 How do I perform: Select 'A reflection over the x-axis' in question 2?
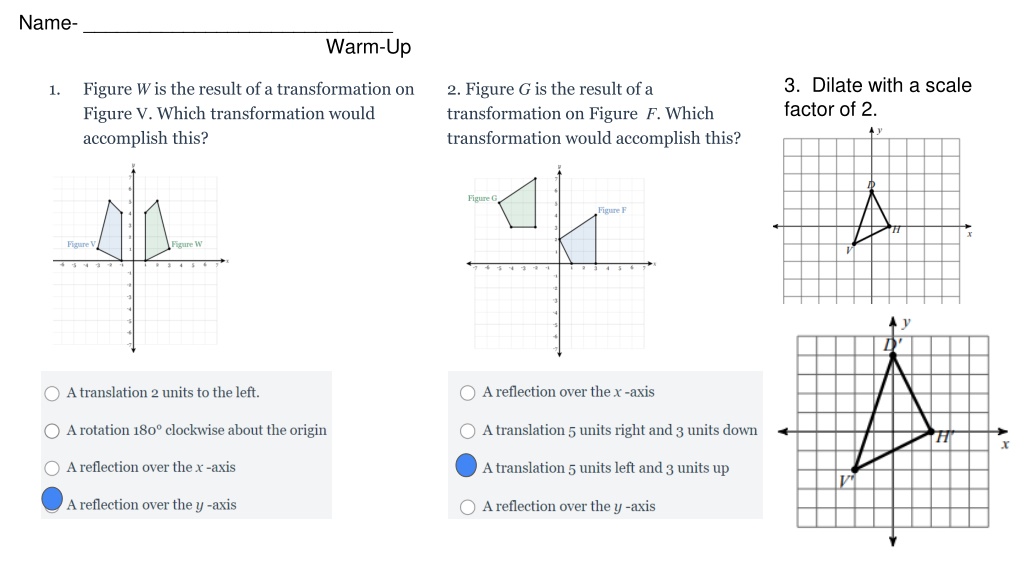pos(468,392)
